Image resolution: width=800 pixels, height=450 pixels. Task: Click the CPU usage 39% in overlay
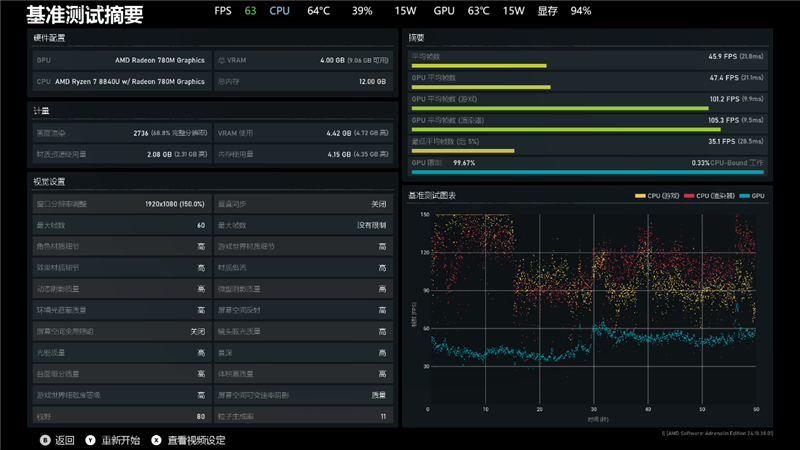pyautogui.click(x=362, y=11)
